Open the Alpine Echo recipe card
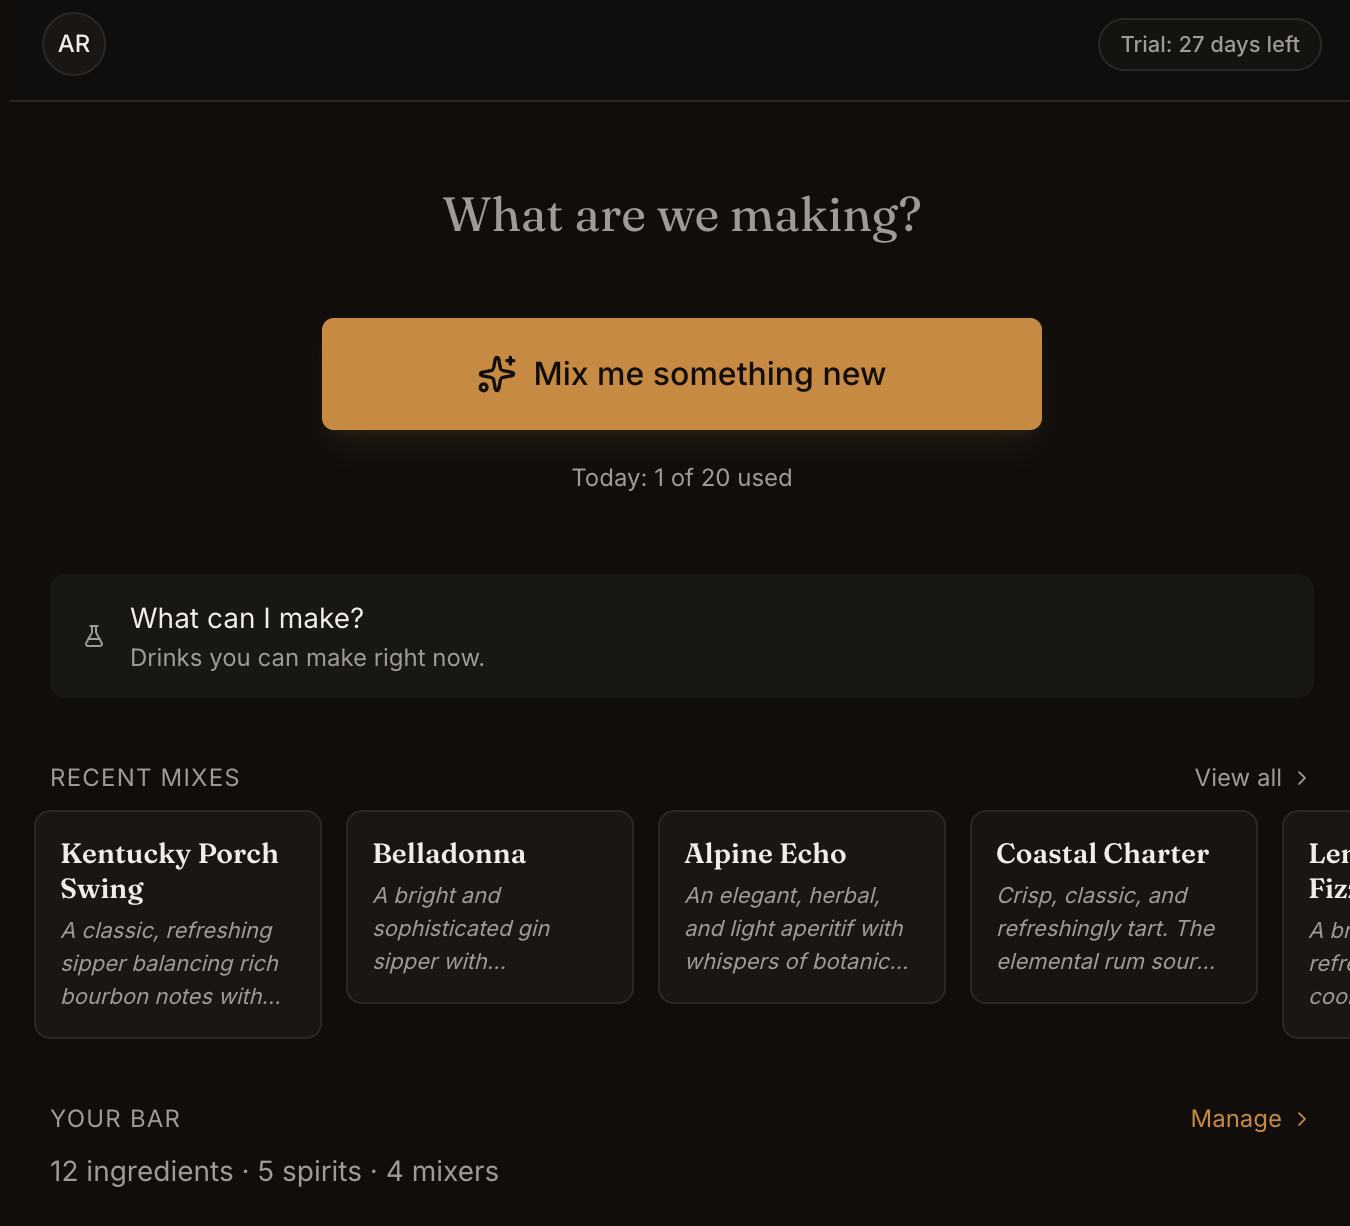This screenshot has height=1226, width=1350. 802,907
